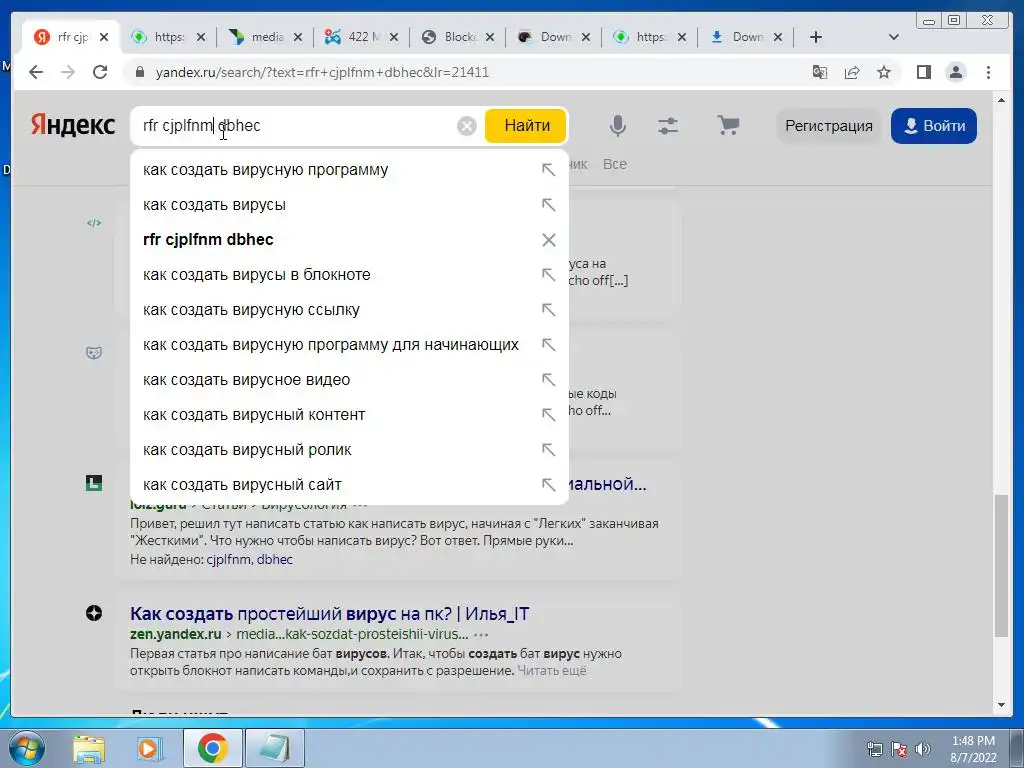Close the media tab
This screenshot has width=1024, height=768.
coord(298,37)
